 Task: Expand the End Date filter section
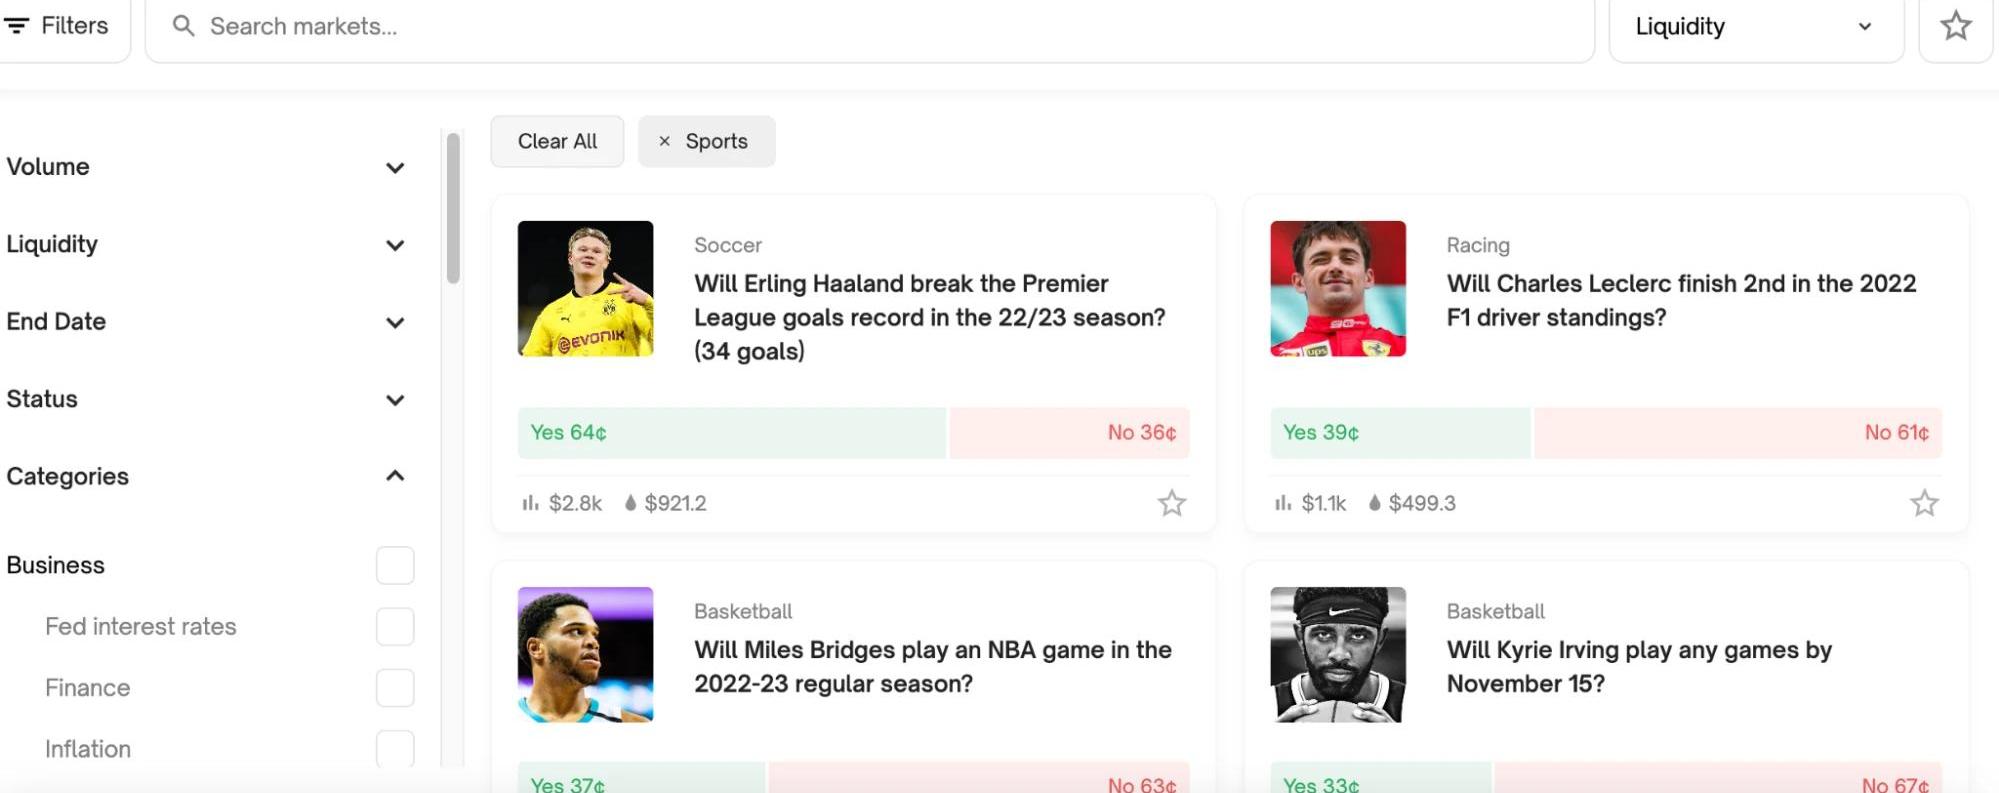click(x=395, y=322)
